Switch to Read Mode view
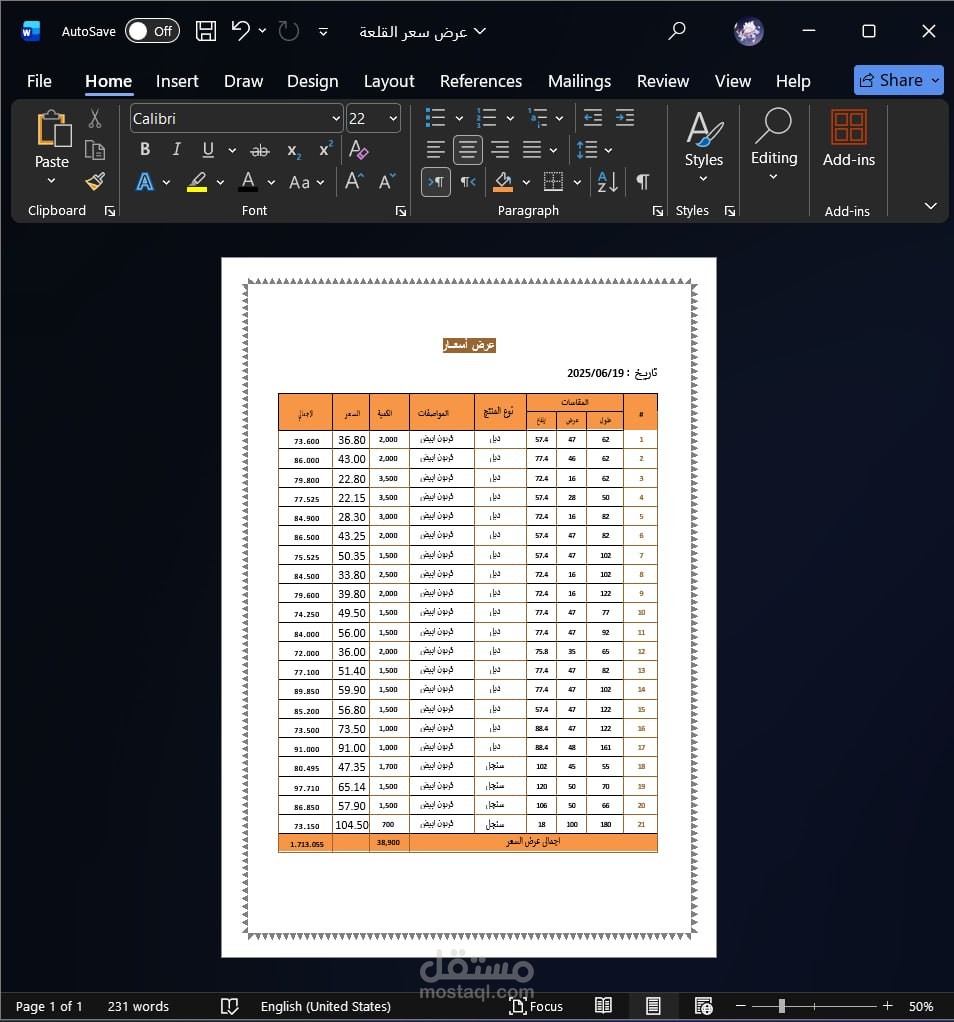The height and width of the screenshot is (1022, 954). click(603, 1006)
